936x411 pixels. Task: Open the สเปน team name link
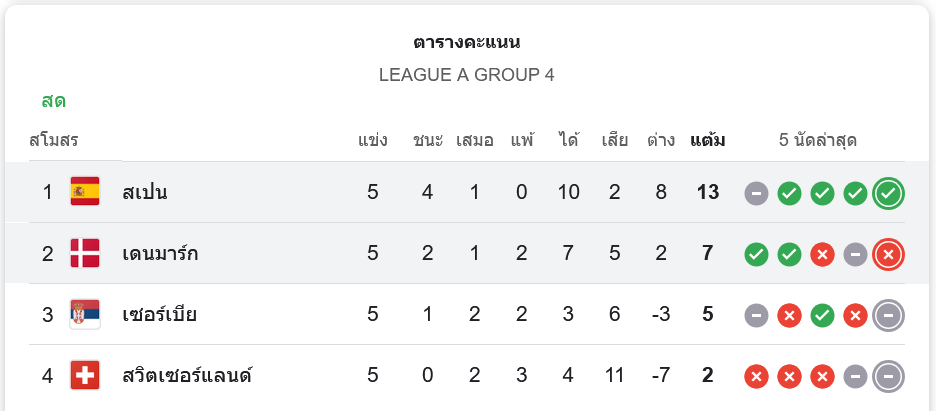145,192
